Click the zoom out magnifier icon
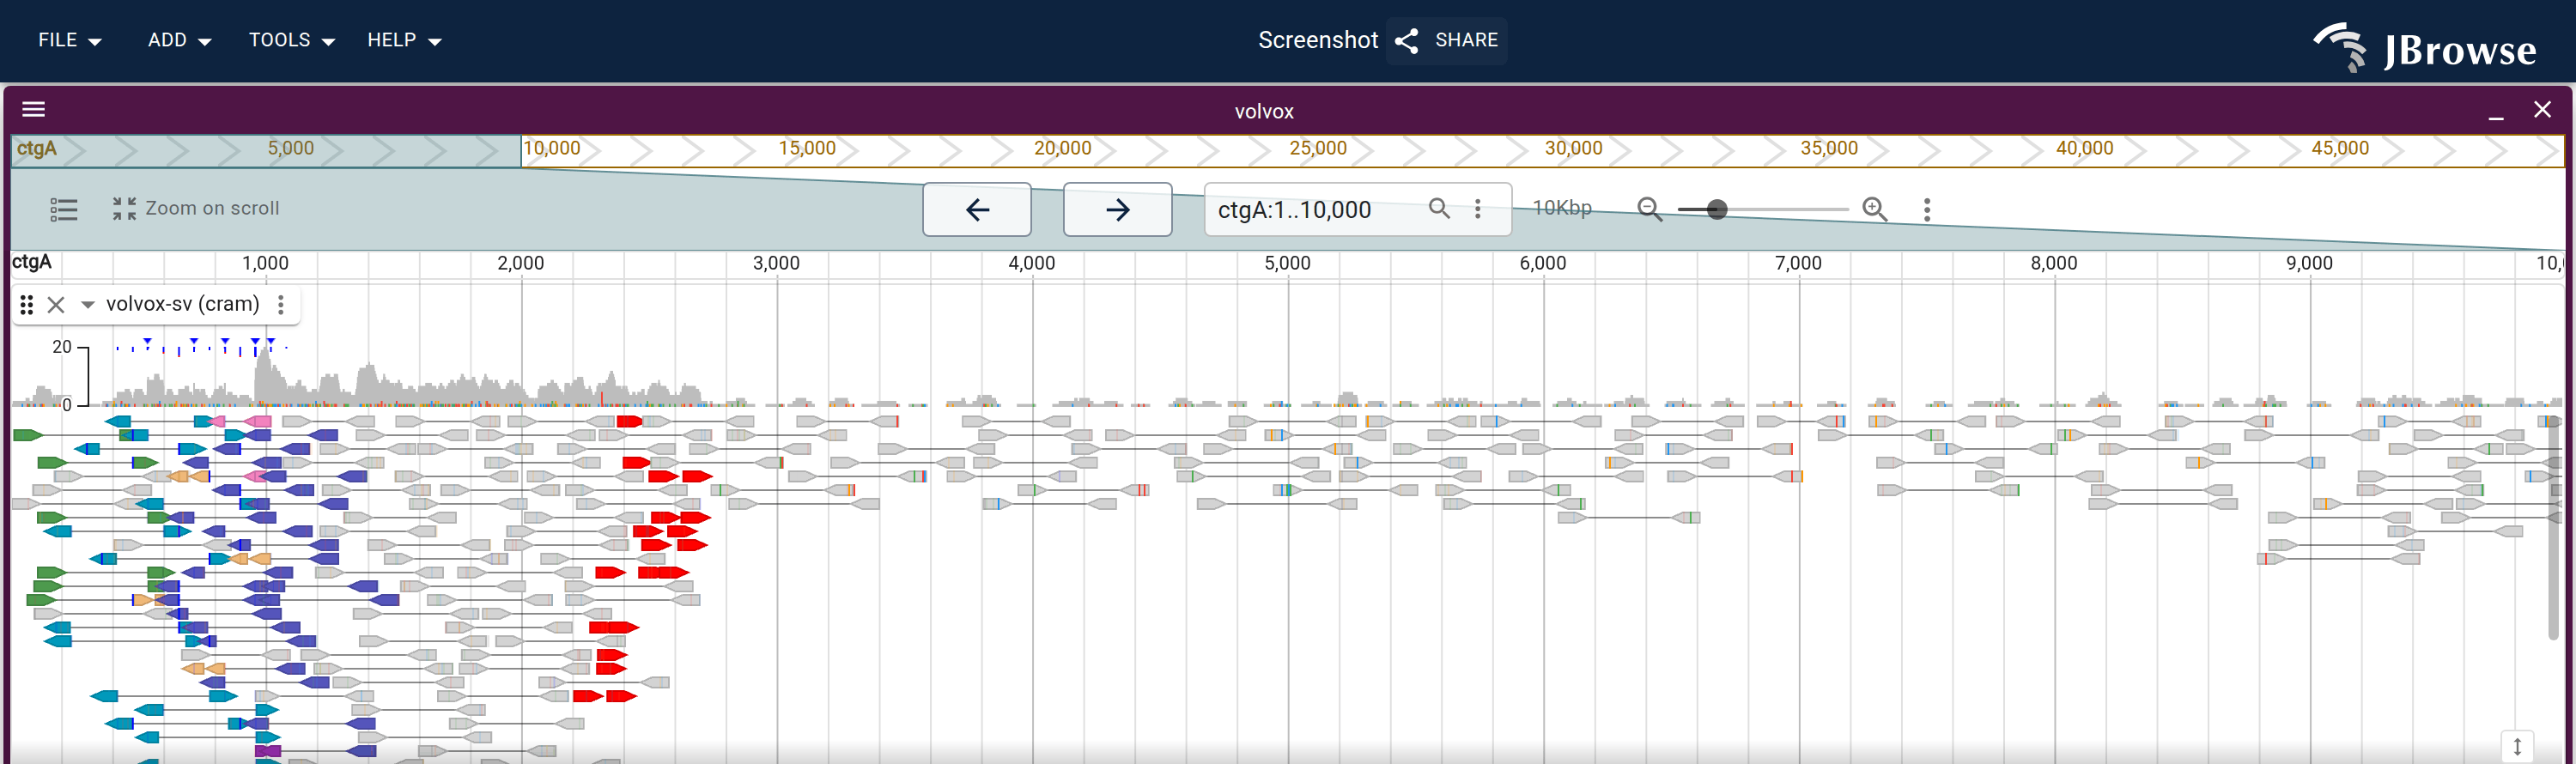Image resolution: width=2576 pixels, height=764 pixels. tap(1650, 209)
